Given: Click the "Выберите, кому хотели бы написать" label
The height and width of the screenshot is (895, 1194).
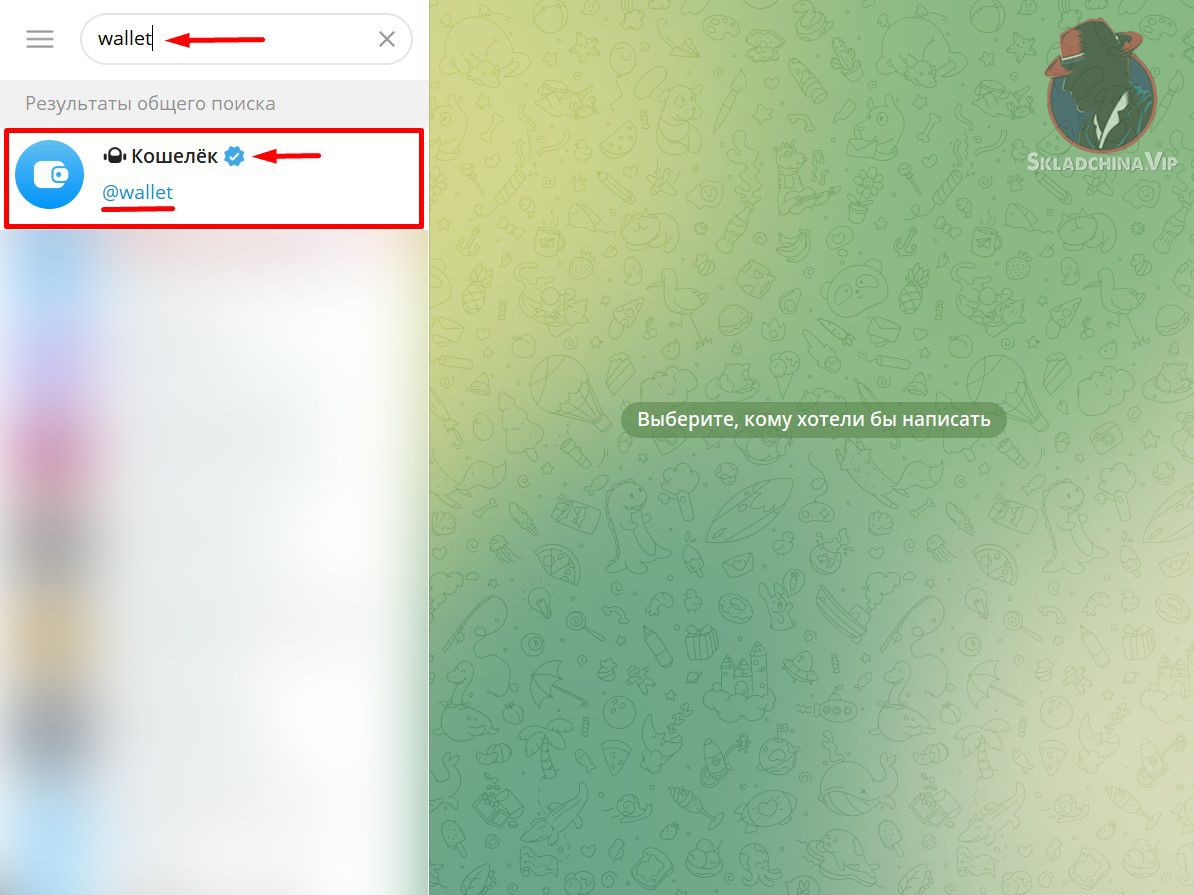Looking at the screenshot, I should coord(813,419).
